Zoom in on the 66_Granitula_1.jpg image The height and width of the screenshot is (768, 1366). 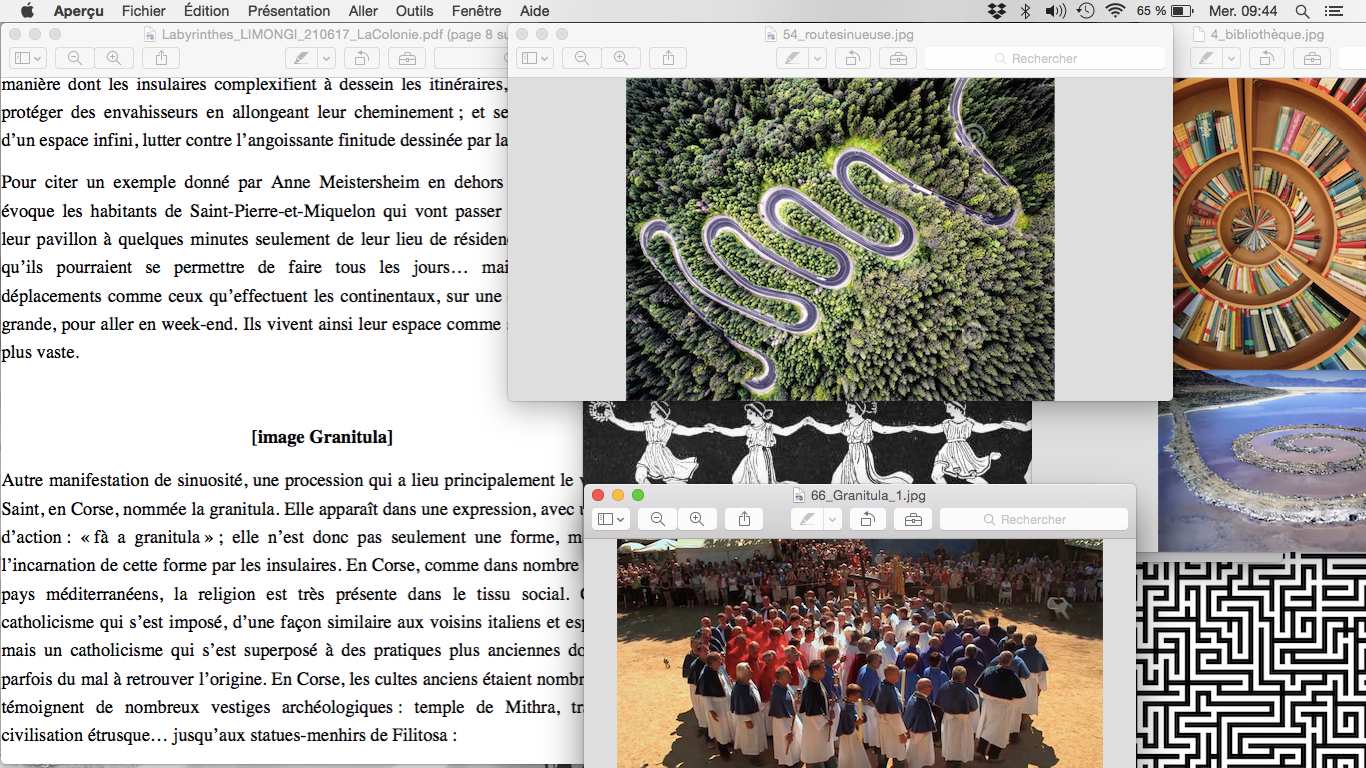coord(697,519)
